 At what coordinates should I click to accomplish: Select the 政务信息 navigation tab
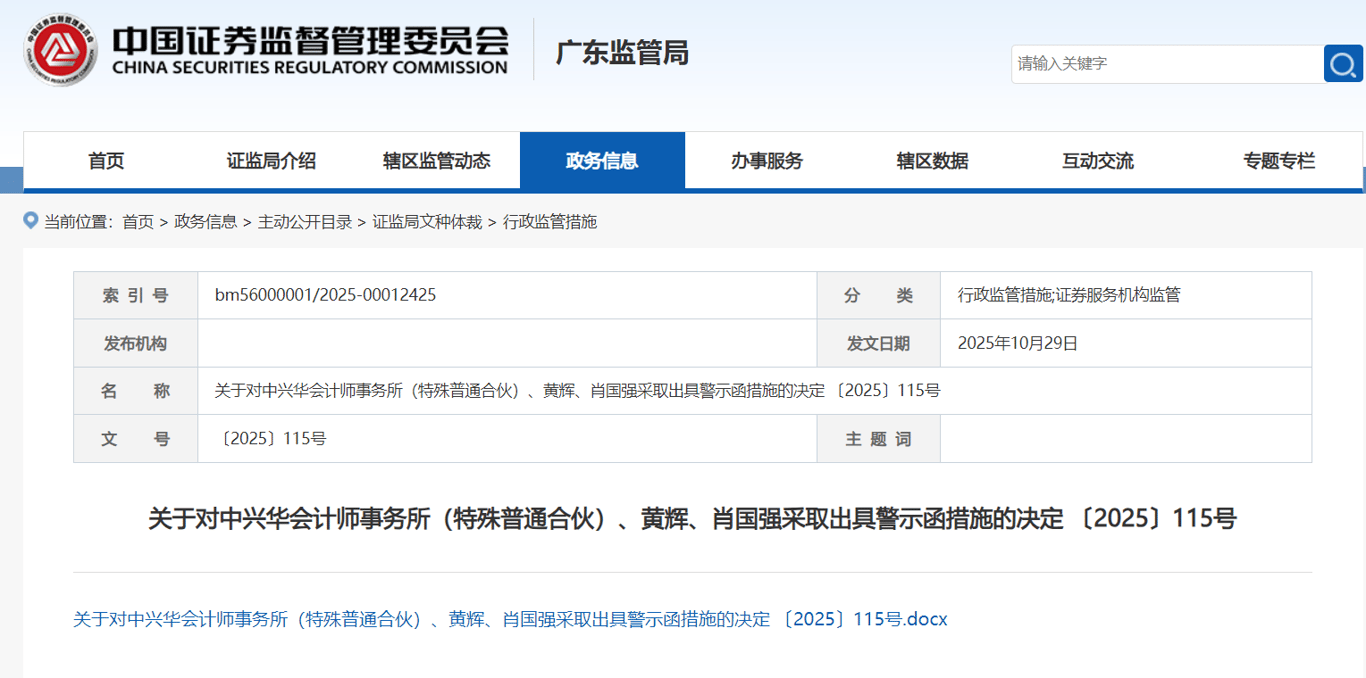pos(602,161)
